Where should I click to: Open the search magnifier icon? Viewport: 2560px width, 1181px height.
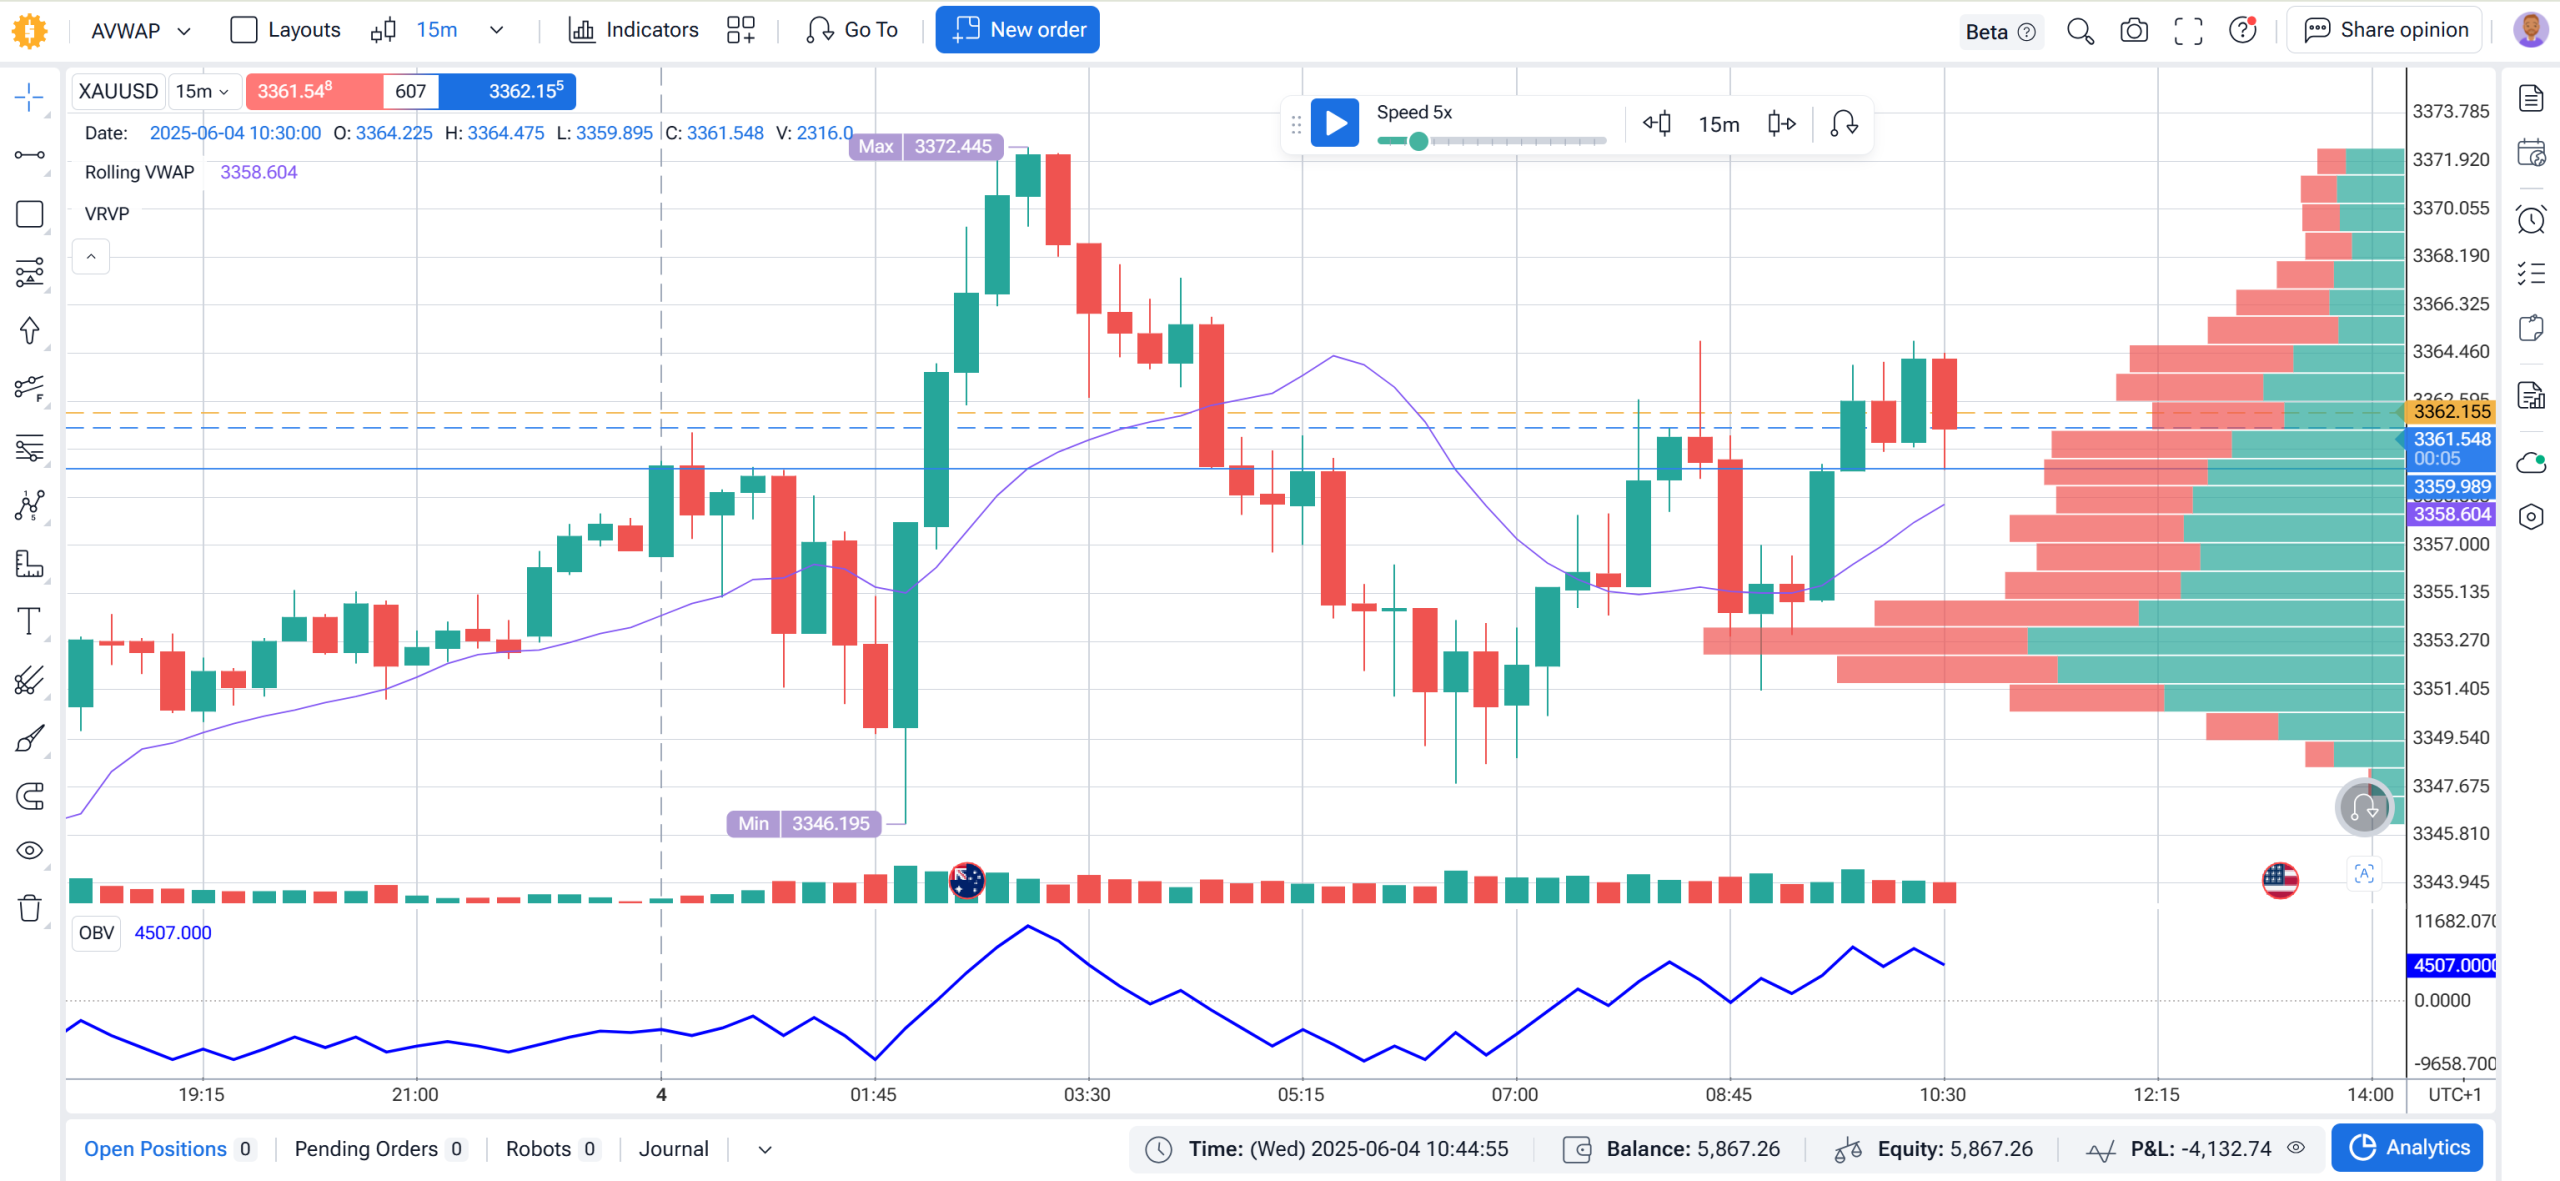2080,30
